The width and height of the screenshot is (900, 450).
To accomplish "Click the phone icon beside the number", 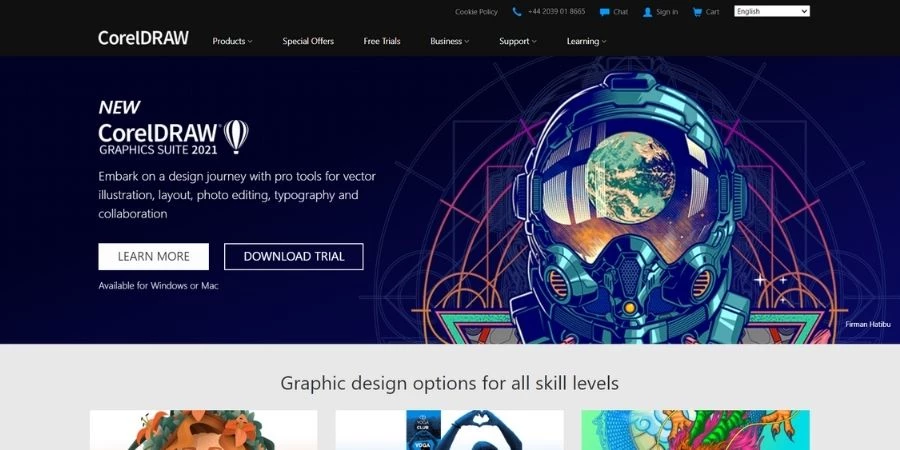I will click(517, 11).
